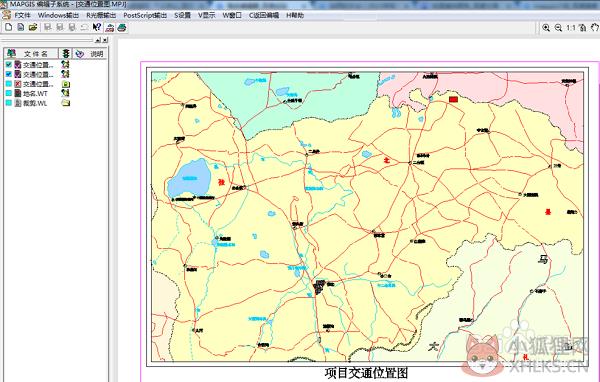Viewport: 600px width, 382px height.
Task: Open the Windows输出 menu
Action: click(58, 15)
